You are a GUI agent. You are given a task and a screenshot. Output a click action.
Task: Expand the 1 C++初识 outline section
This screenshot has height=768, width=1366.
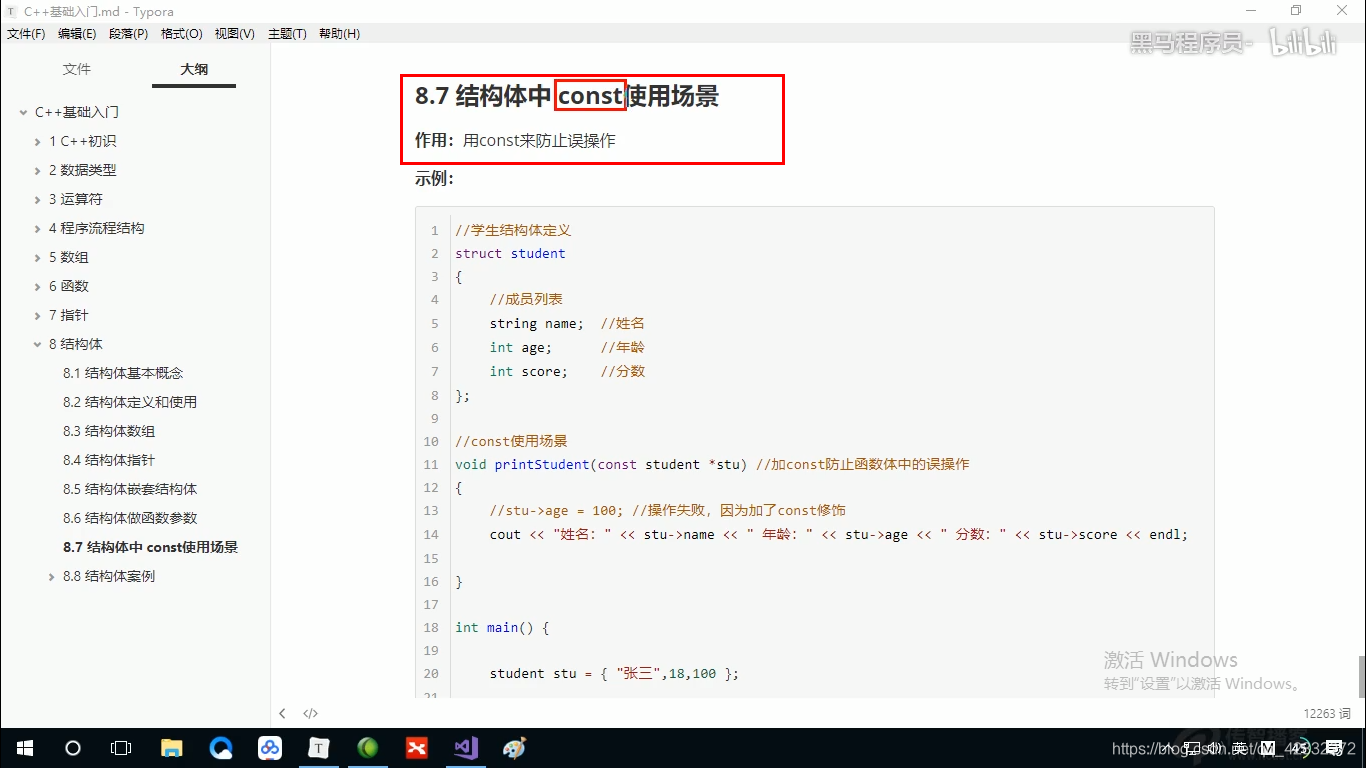(38, 141)
